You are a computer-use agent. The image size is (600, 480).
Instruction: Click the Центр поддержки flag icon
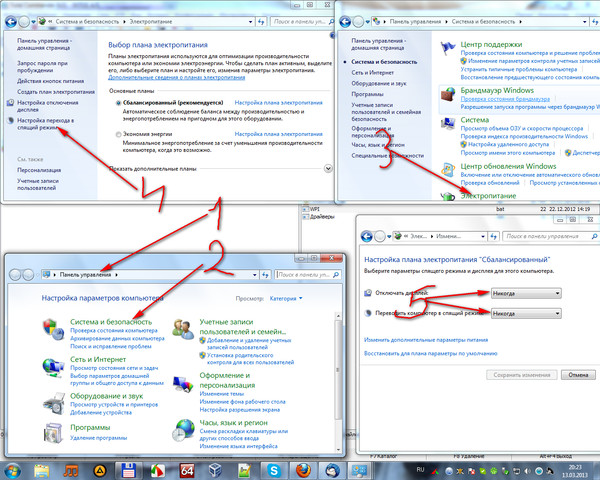(448, 49)
